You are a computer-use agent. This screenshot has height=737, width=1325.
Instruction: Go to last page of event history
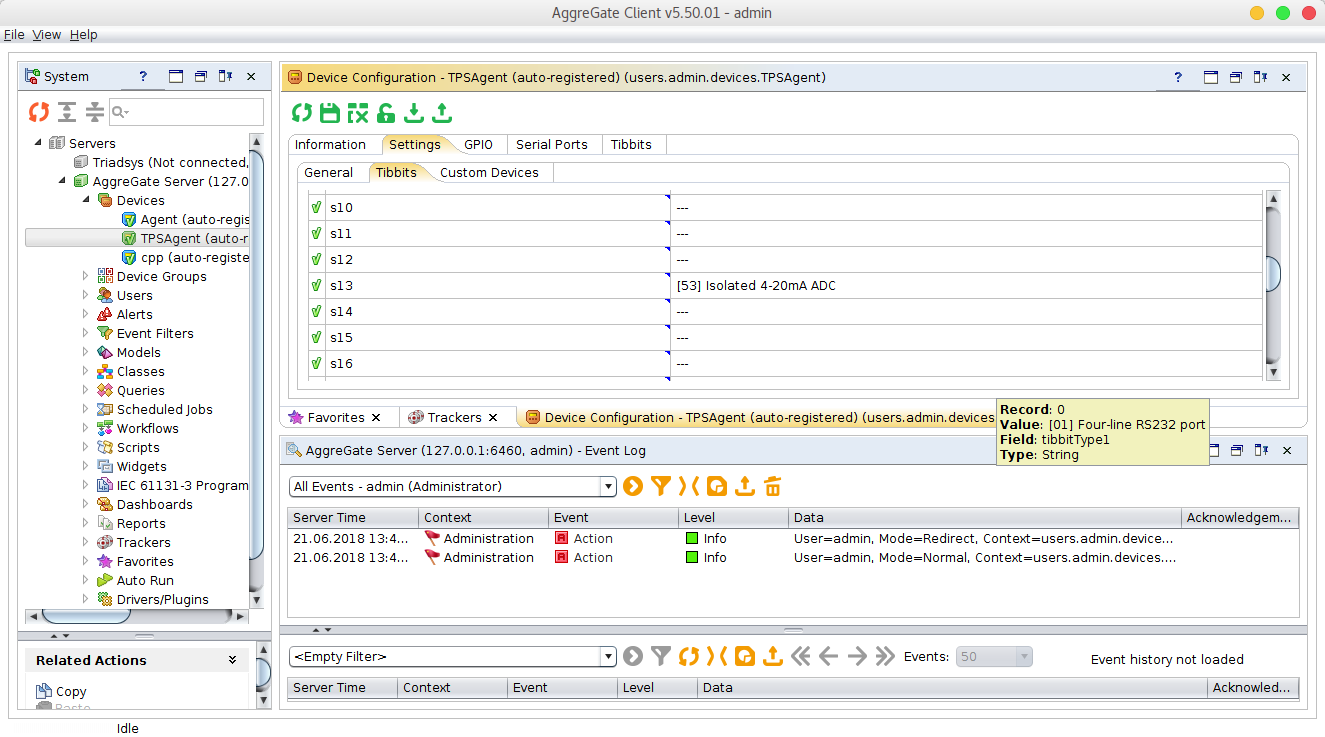pyautogui.click(x=885, y=656)
